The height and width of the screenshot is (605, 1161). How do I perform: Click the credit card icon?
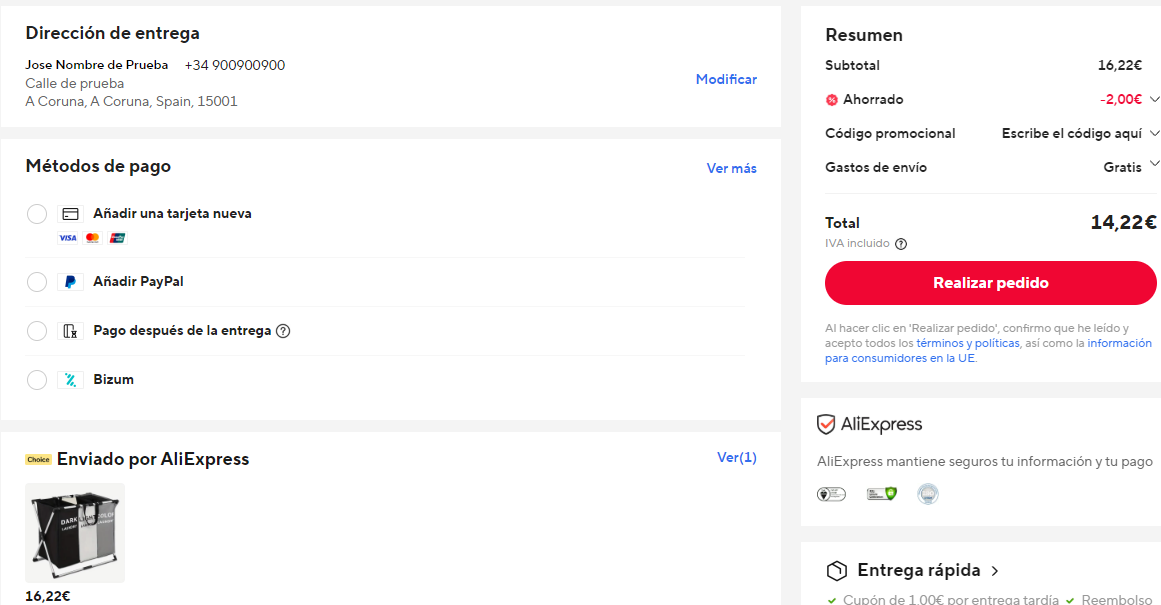point(70,214)
